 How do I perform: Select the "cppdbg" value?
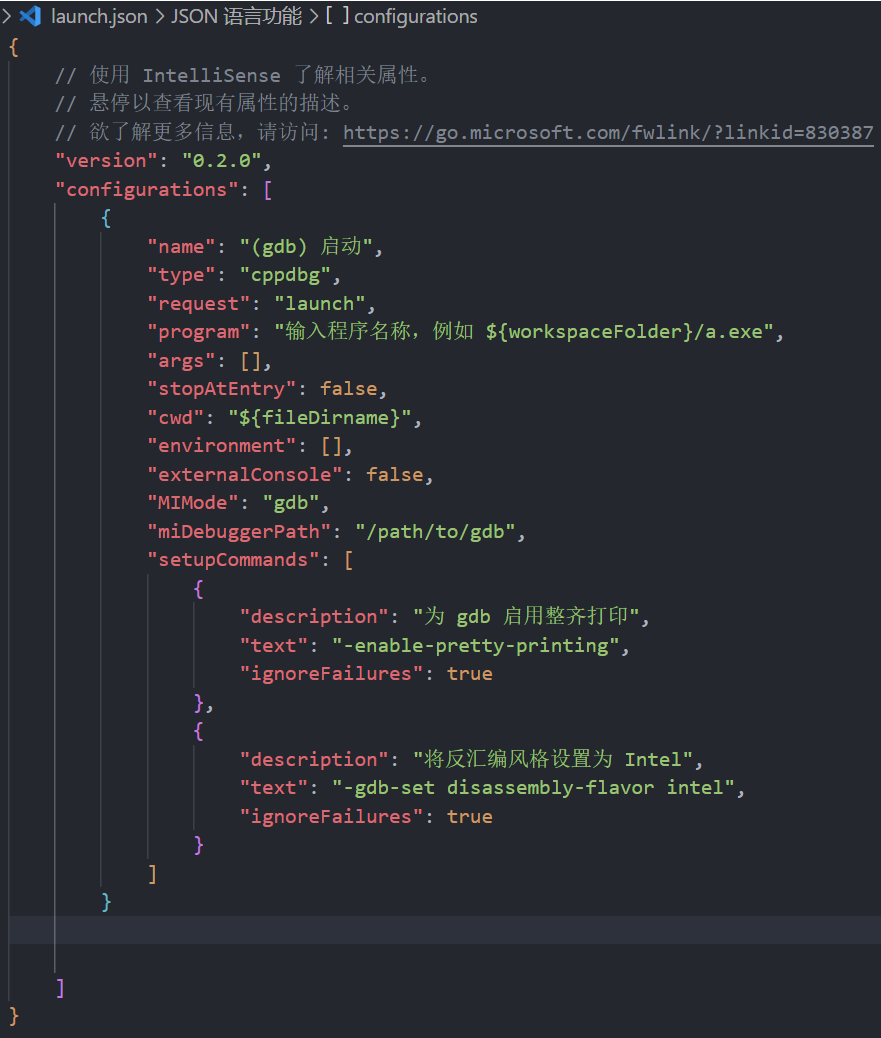pos(285,275)
